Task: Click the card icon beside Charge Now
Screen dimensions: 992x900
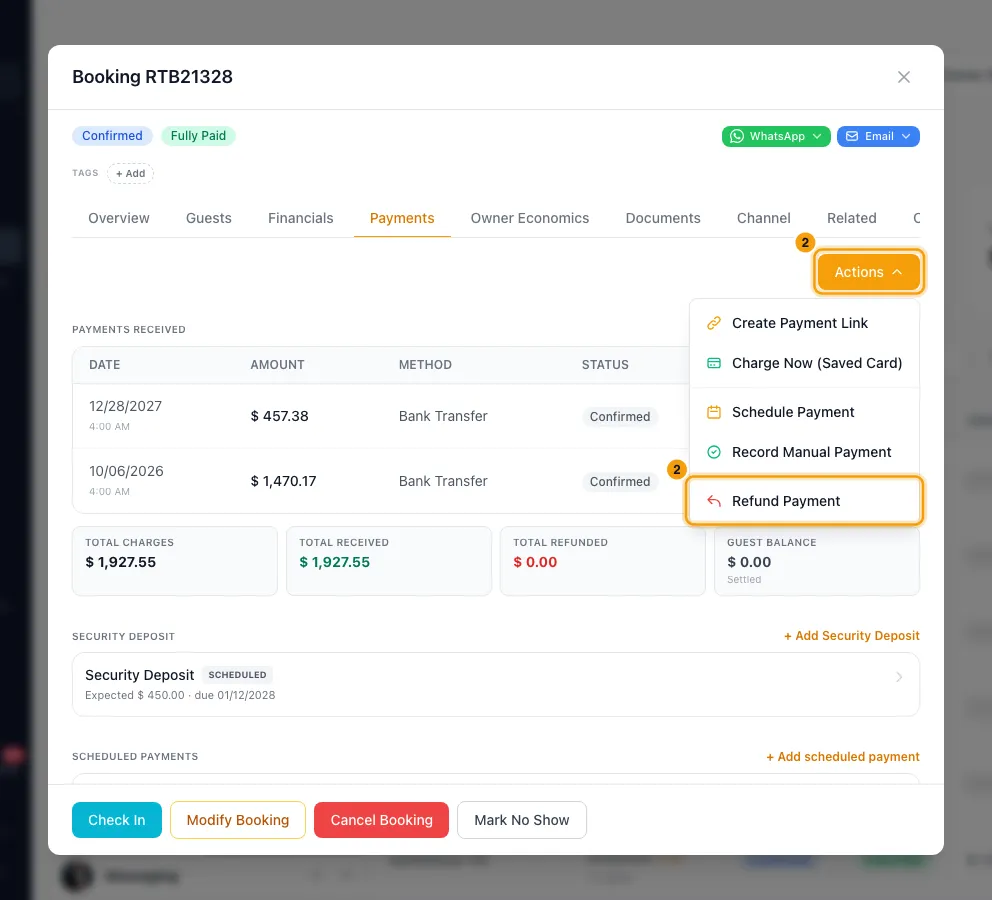Action: click(x=714, y=363)
